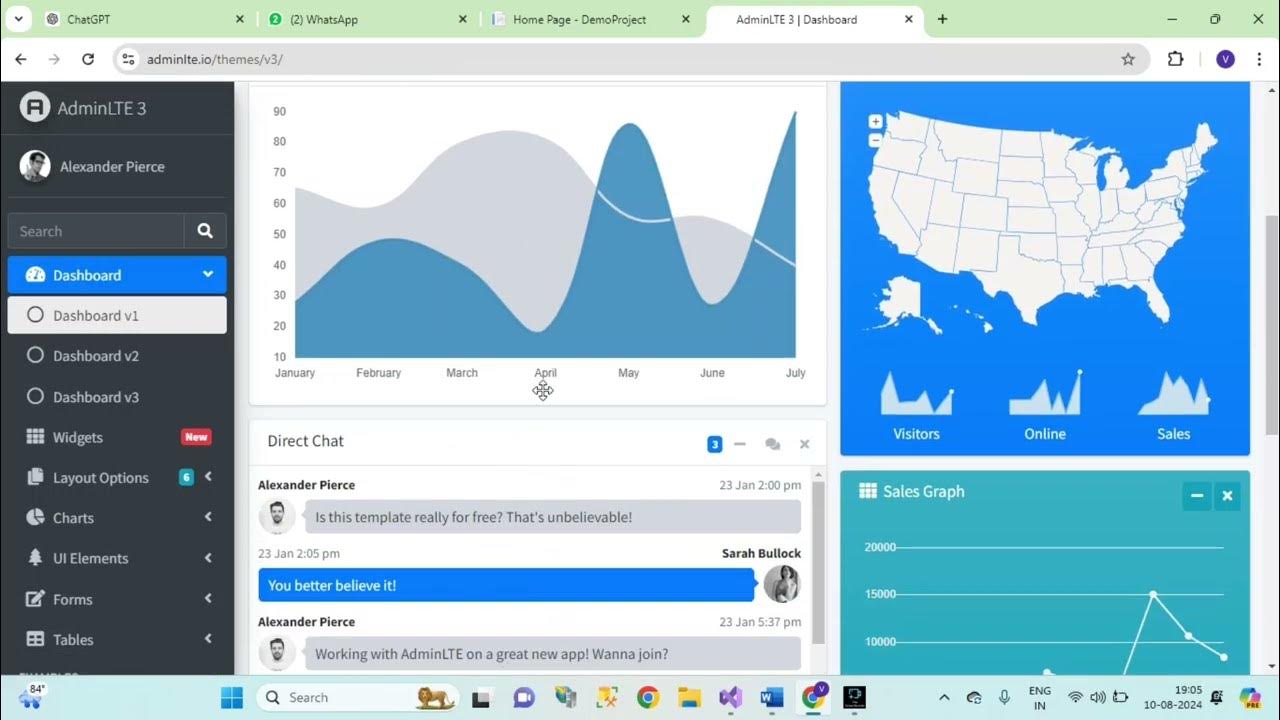Click the Widgets grid icon

[35, 437]
